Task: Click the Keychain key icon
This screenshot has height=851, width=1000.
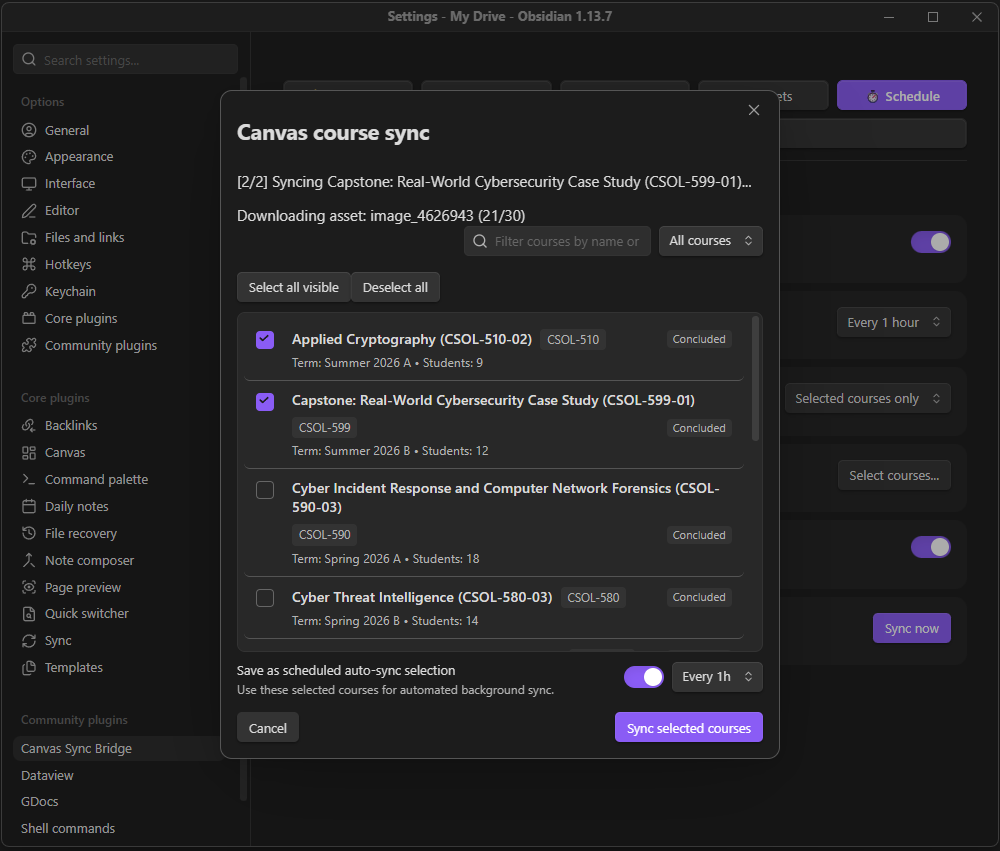Action: pos(29,292)
